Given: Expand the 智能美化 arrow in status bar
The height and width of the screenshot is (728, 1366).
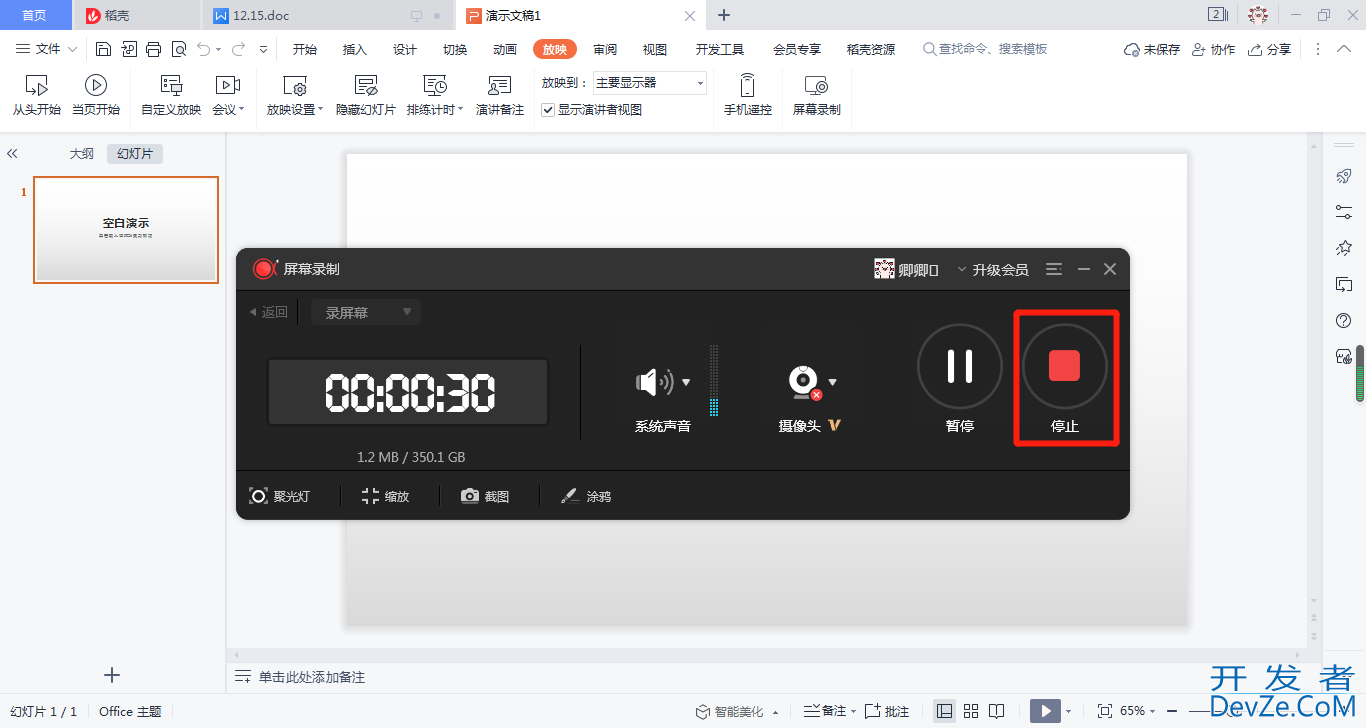Looking at the screenshot, I should coord(773,712).
